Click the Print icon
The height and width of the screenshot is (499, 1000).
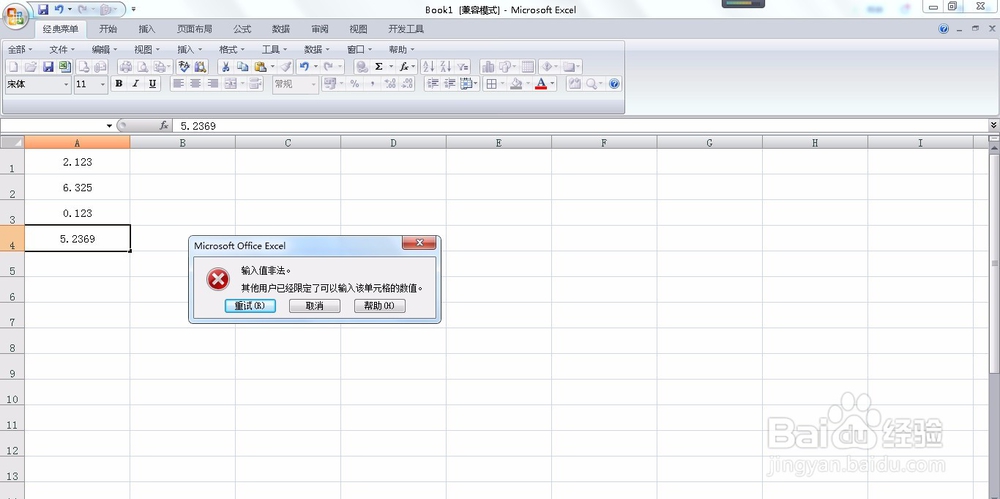(x=126, y=66)
